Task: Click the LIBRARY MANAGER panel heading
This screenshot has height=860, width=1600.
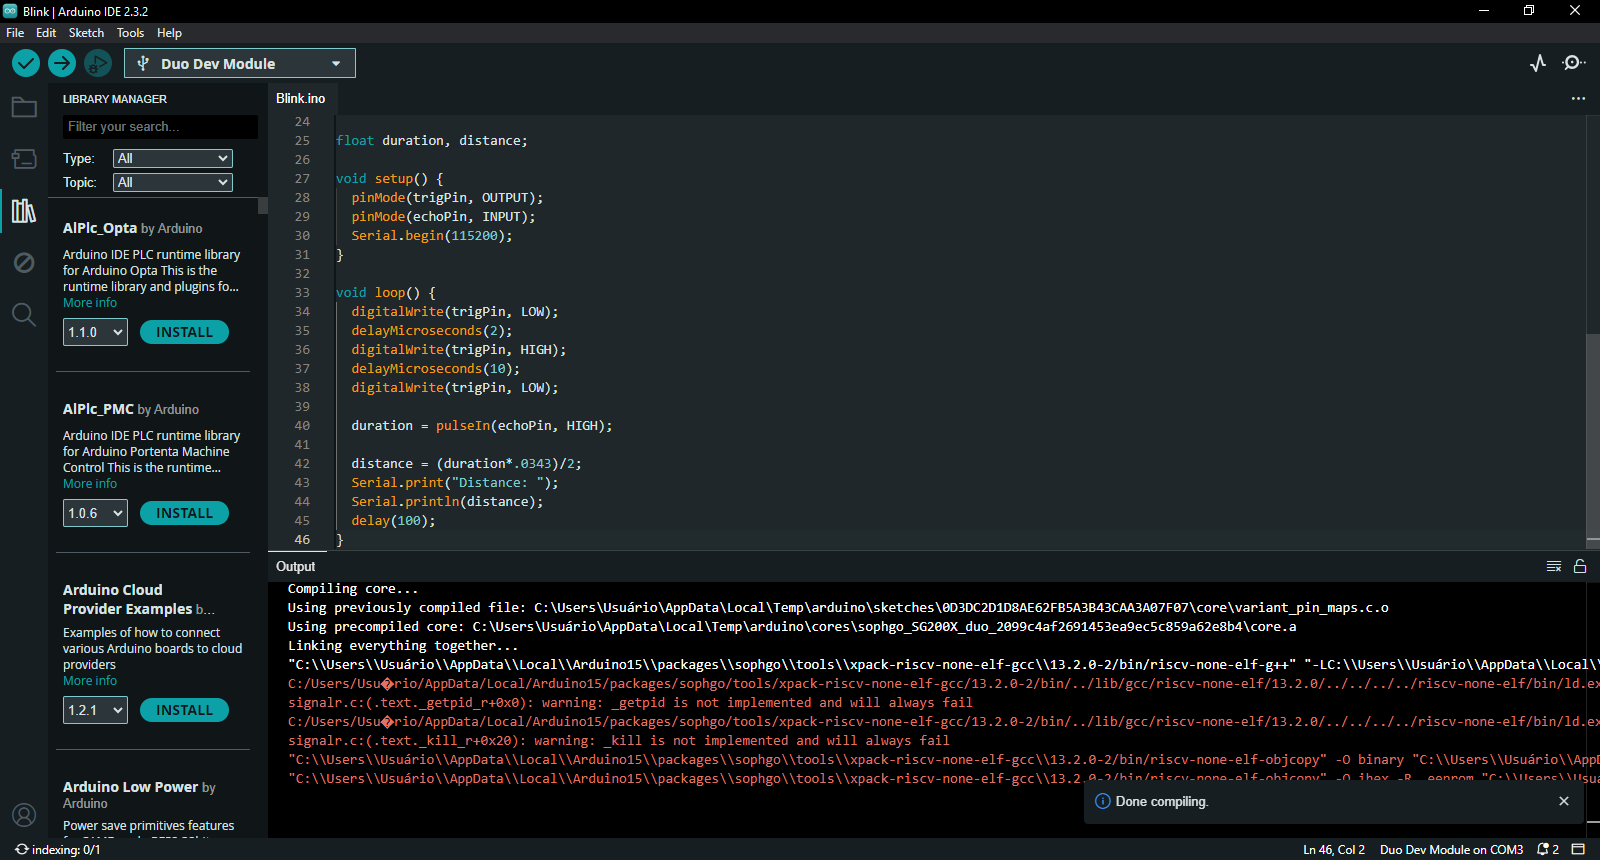Action: (x=115, y=99)
